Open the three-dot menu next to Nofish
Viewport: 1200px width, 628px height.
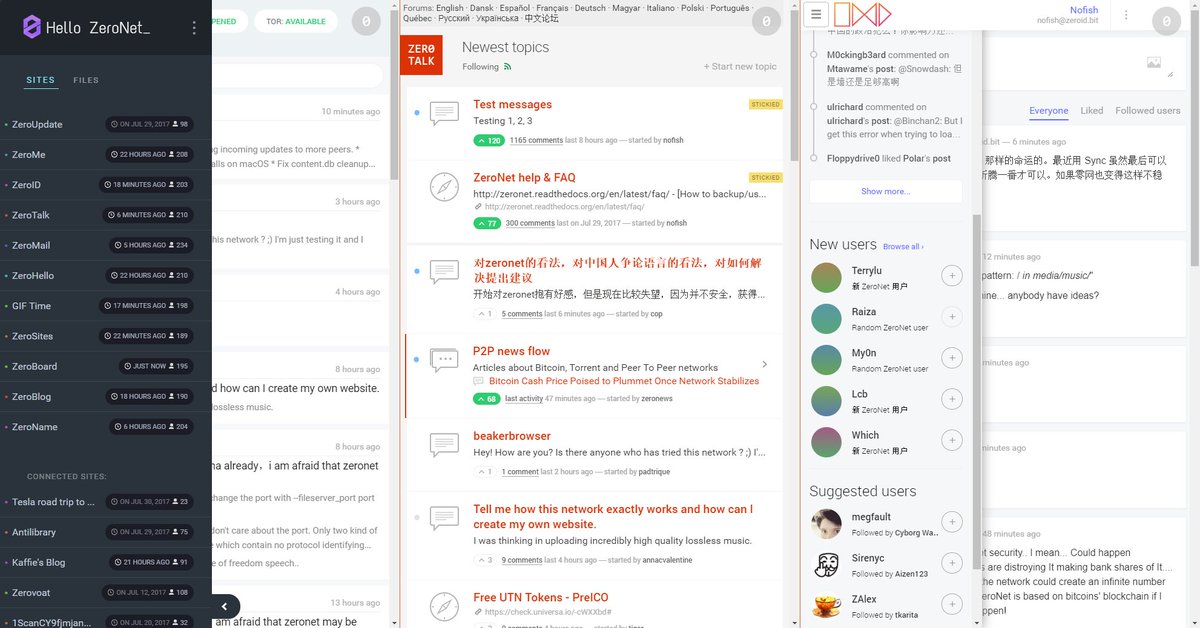pos(1126,15)
